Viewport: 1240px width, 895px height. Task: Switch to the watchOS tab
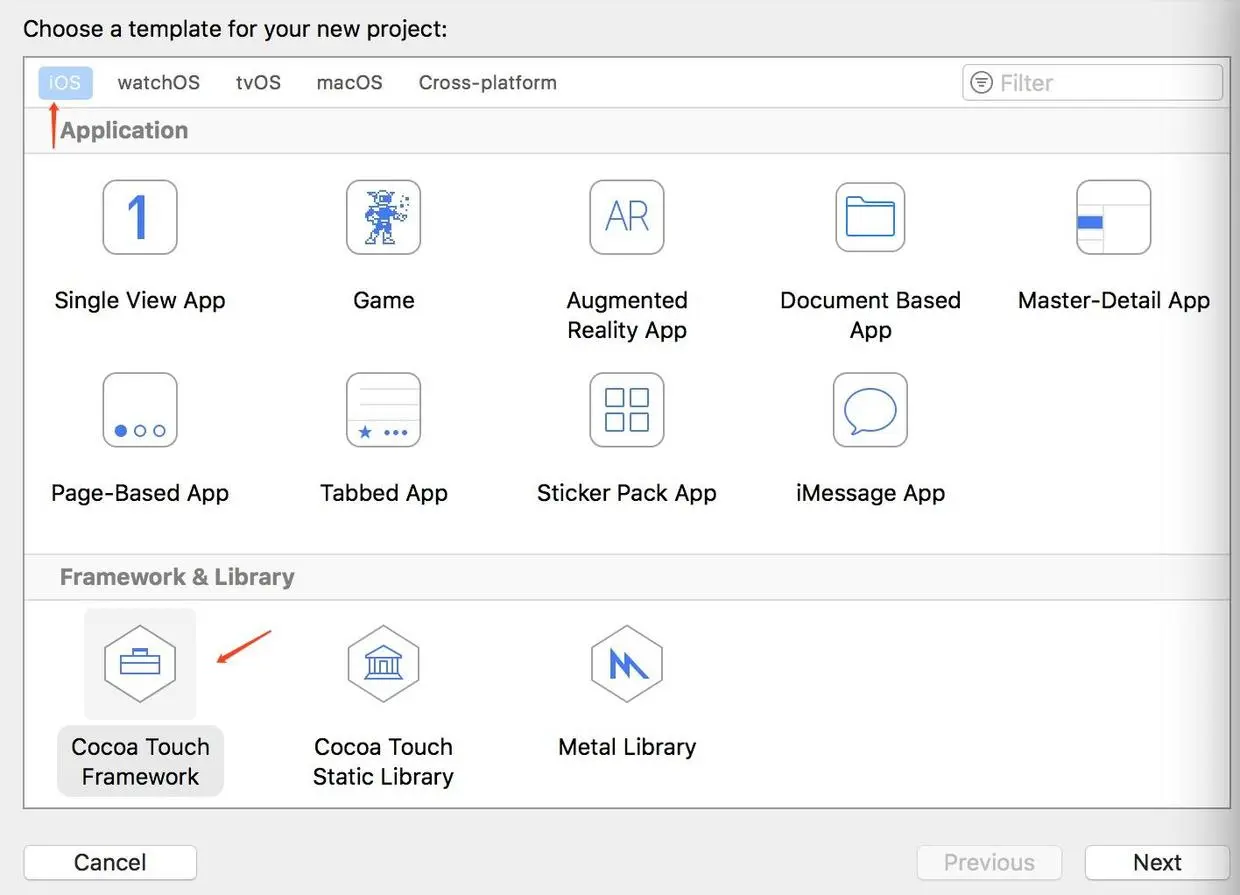[x=159, y=83]
